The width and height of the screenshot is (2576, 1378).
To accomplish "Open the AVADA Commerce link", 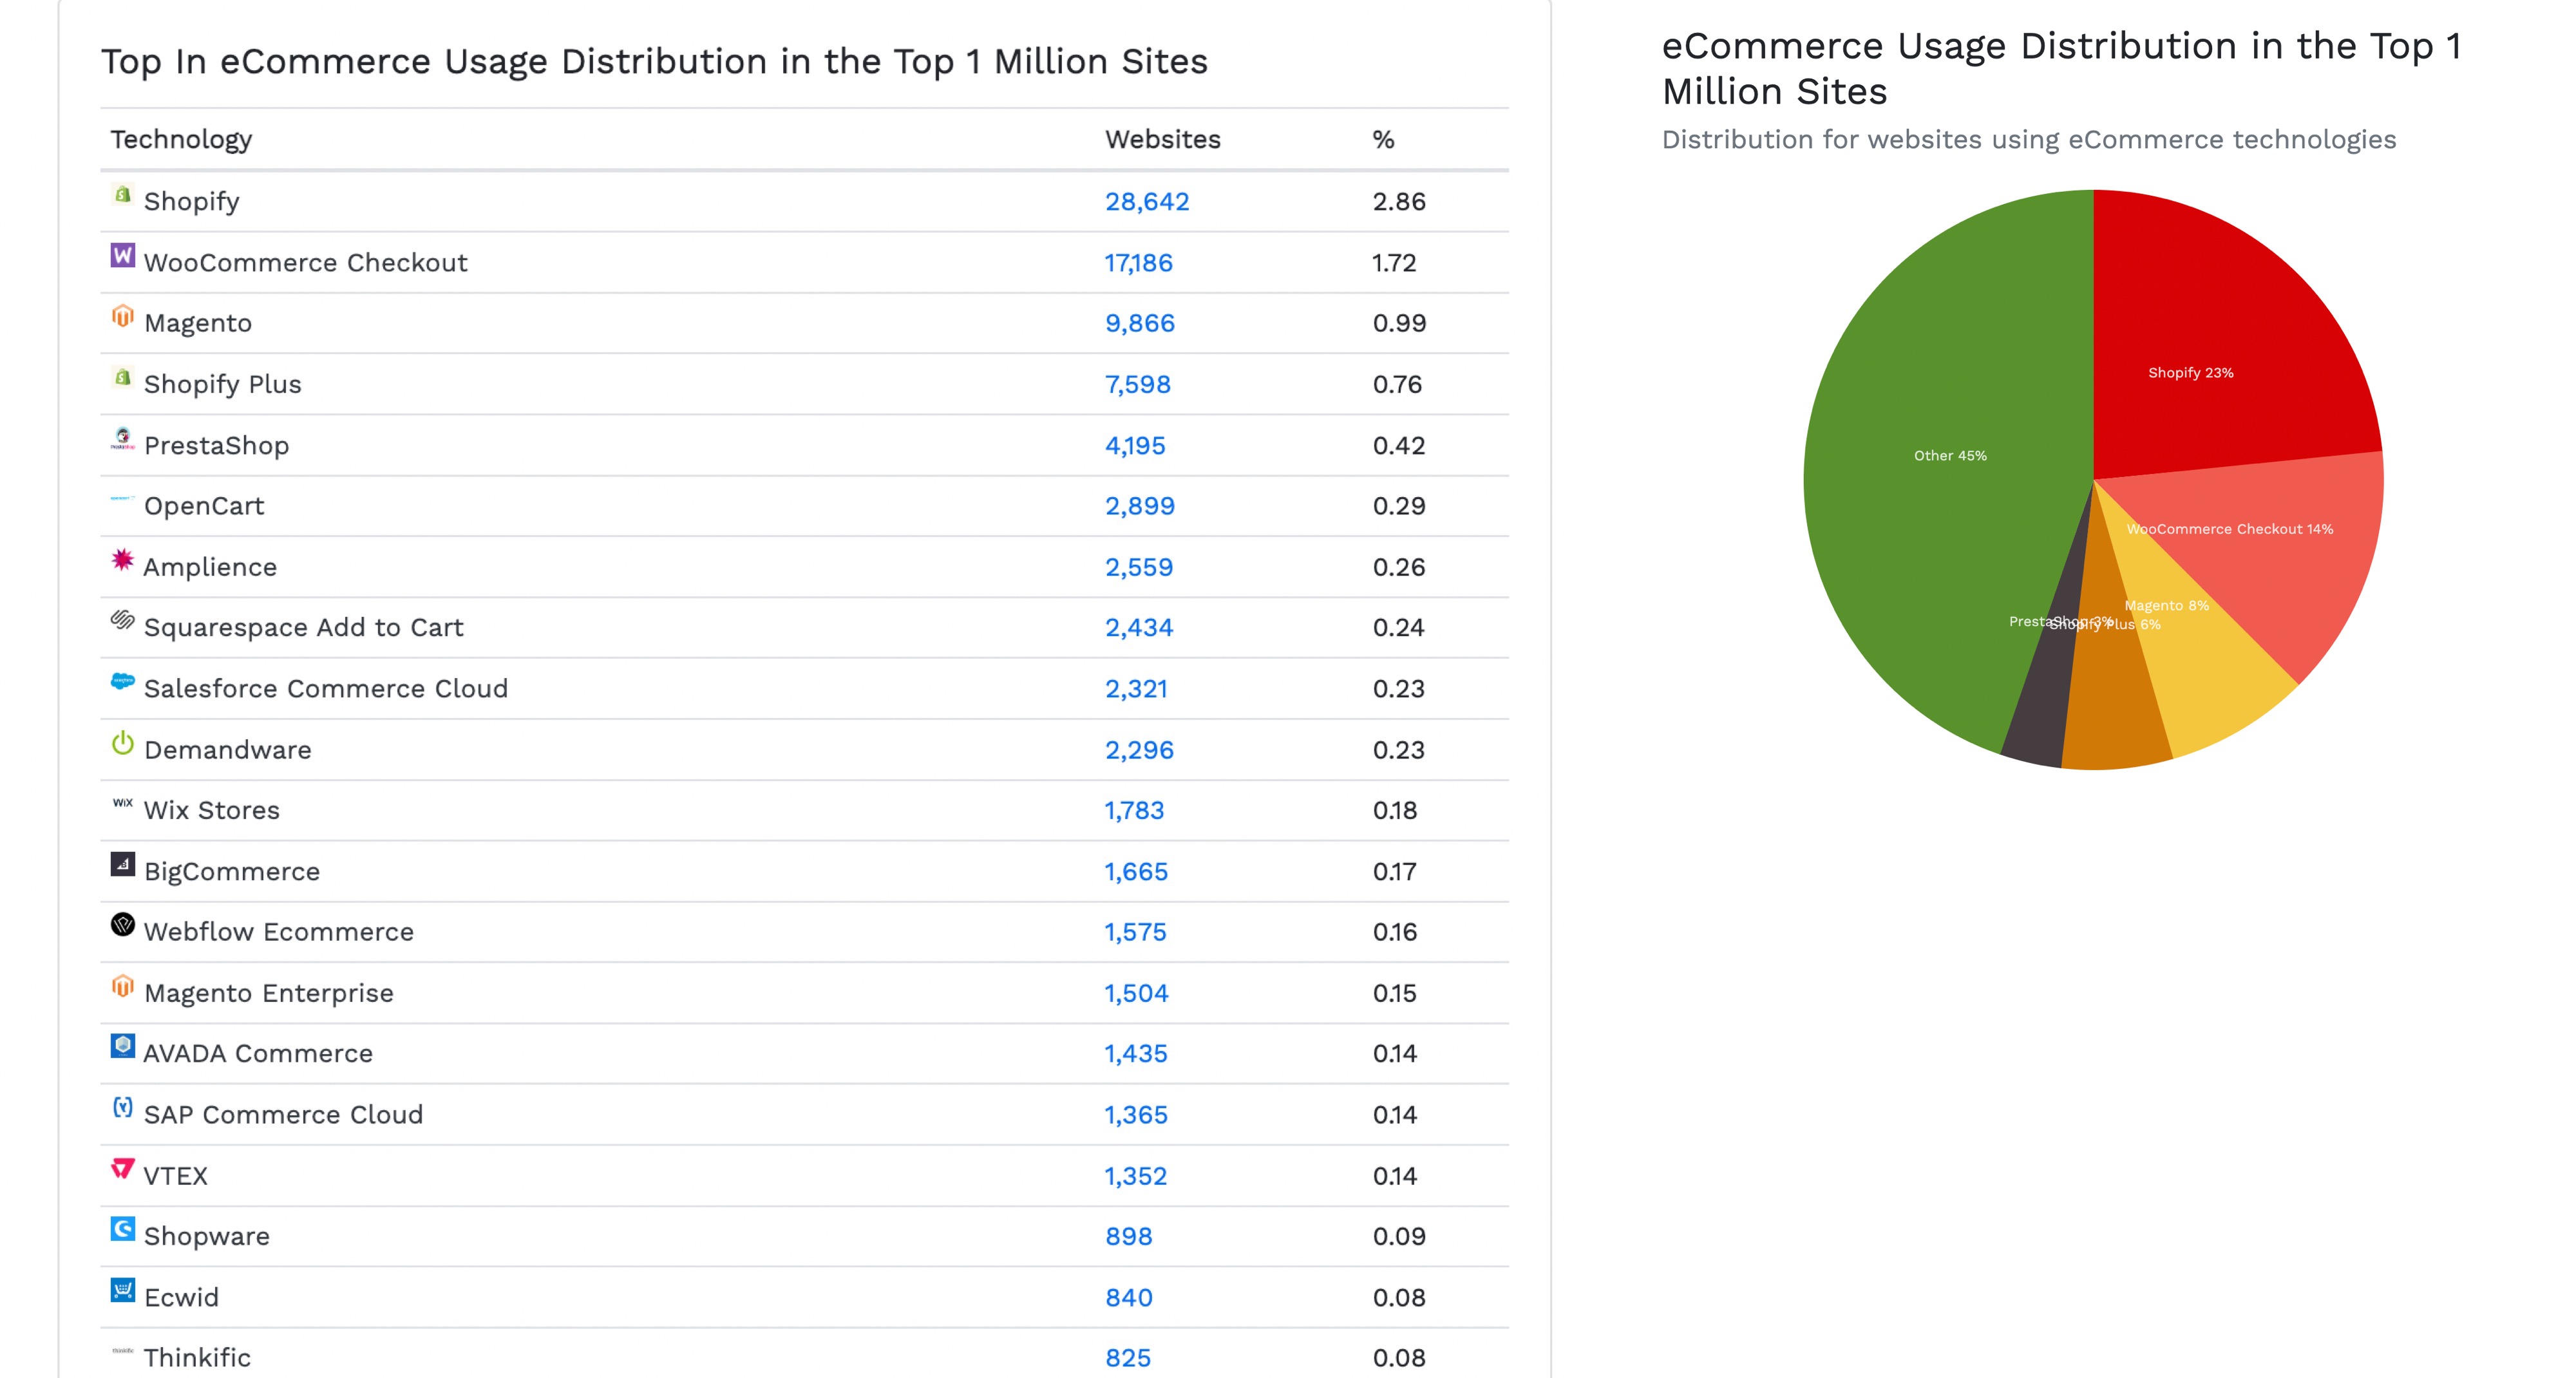I will 258,1054.
